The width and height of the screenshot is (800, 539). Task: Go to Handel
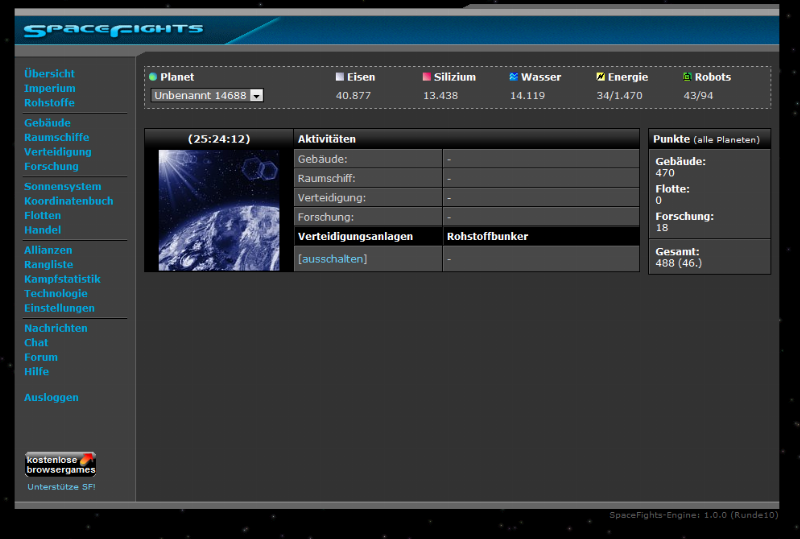pos(42,230)
